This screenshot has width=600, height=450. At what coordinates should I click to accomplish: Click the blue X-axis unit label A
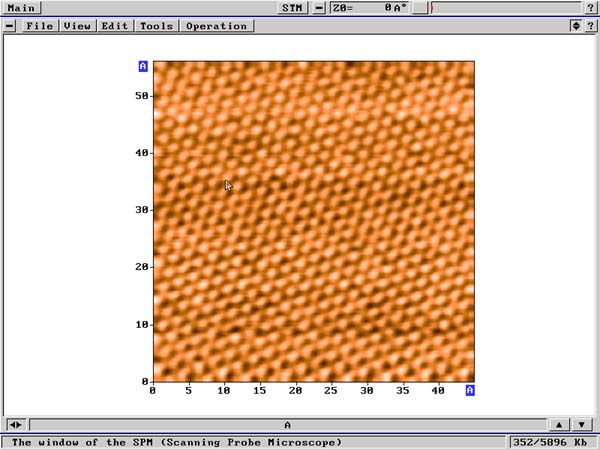469,390
